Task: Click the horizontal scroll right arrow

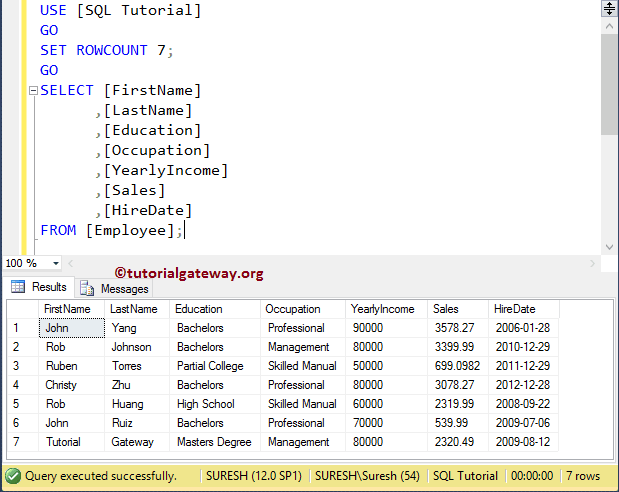Action: click(592, 263)
